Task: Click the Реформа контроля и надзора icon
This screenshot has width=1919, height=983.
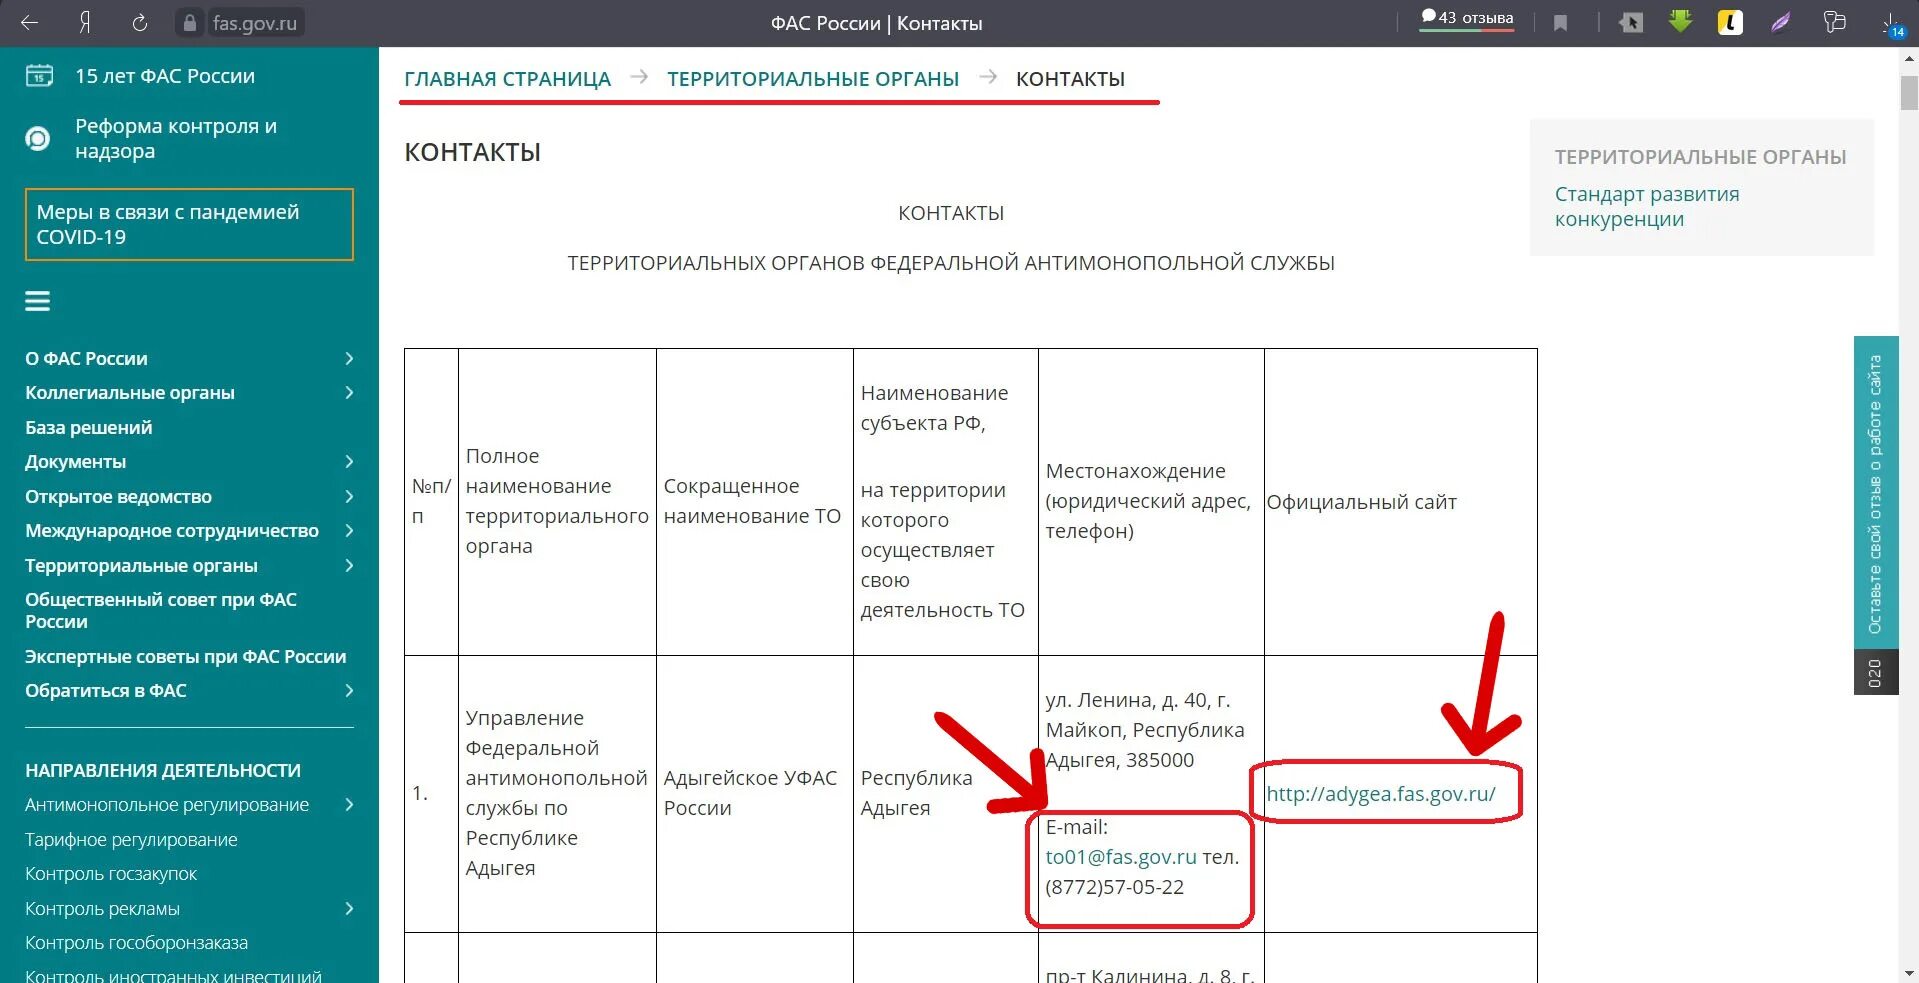Action: pyautogui.click(x=38, y=138)
